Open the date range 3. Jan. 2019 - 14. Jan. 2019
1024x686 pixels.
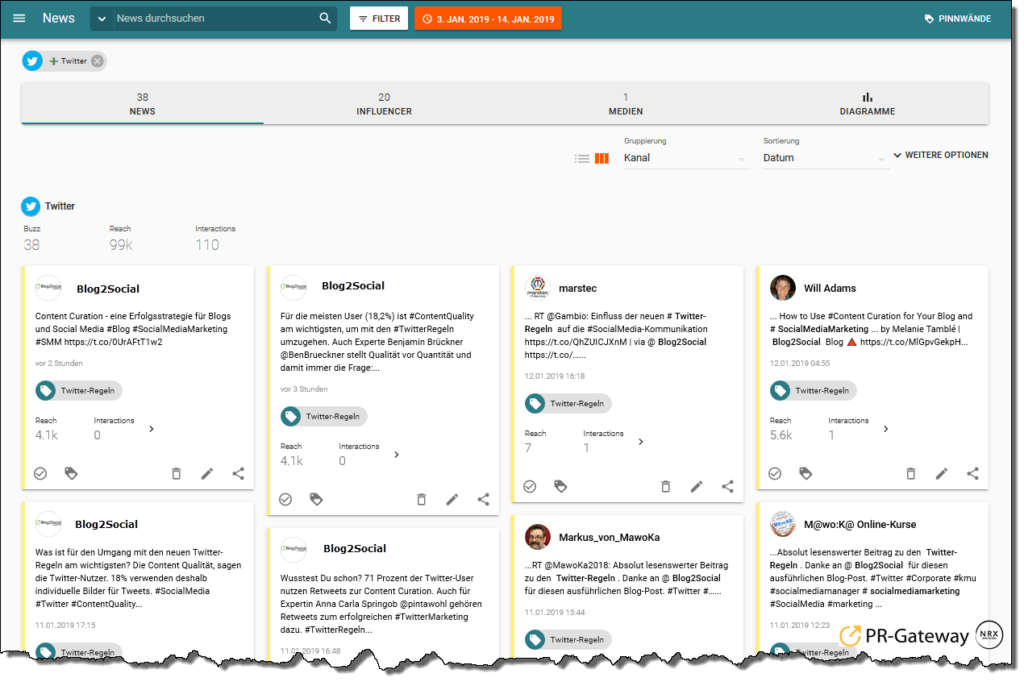pos(488,18)
